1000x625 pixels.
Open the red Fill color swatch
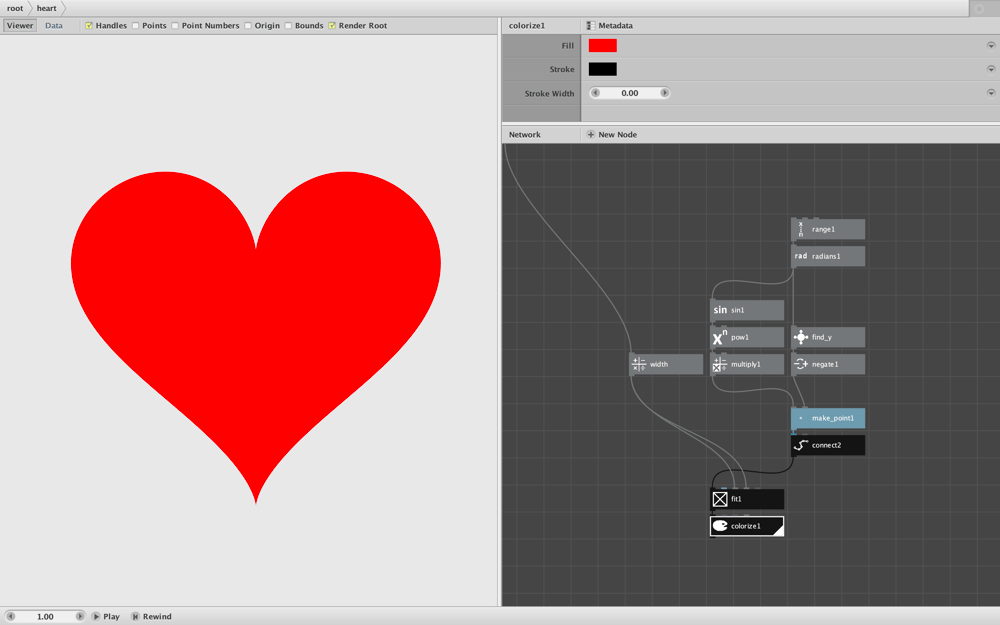click(603, 45)
